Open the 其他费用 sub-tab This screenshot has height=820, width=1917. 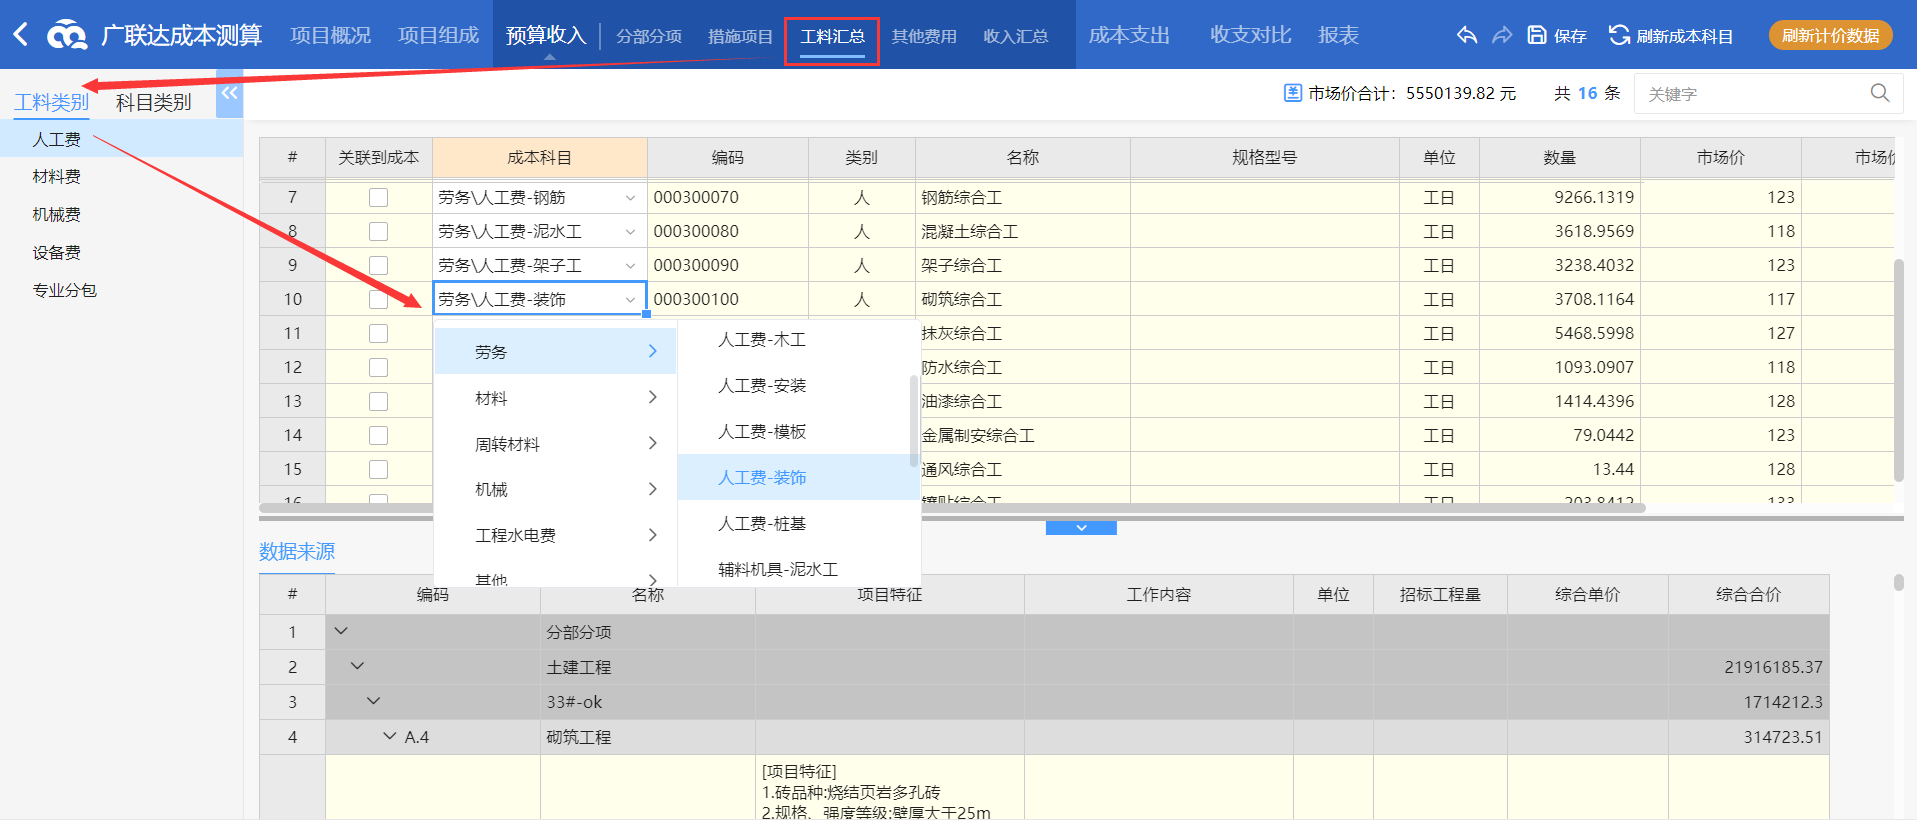(924, 36)
